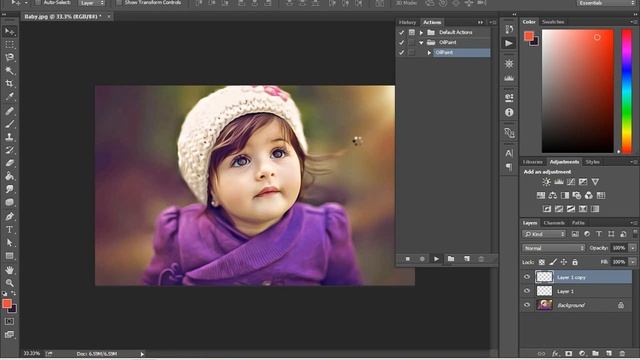Switch to the Swatches tab
Viewport: 640px width, 360px height.
pos(553,22)
